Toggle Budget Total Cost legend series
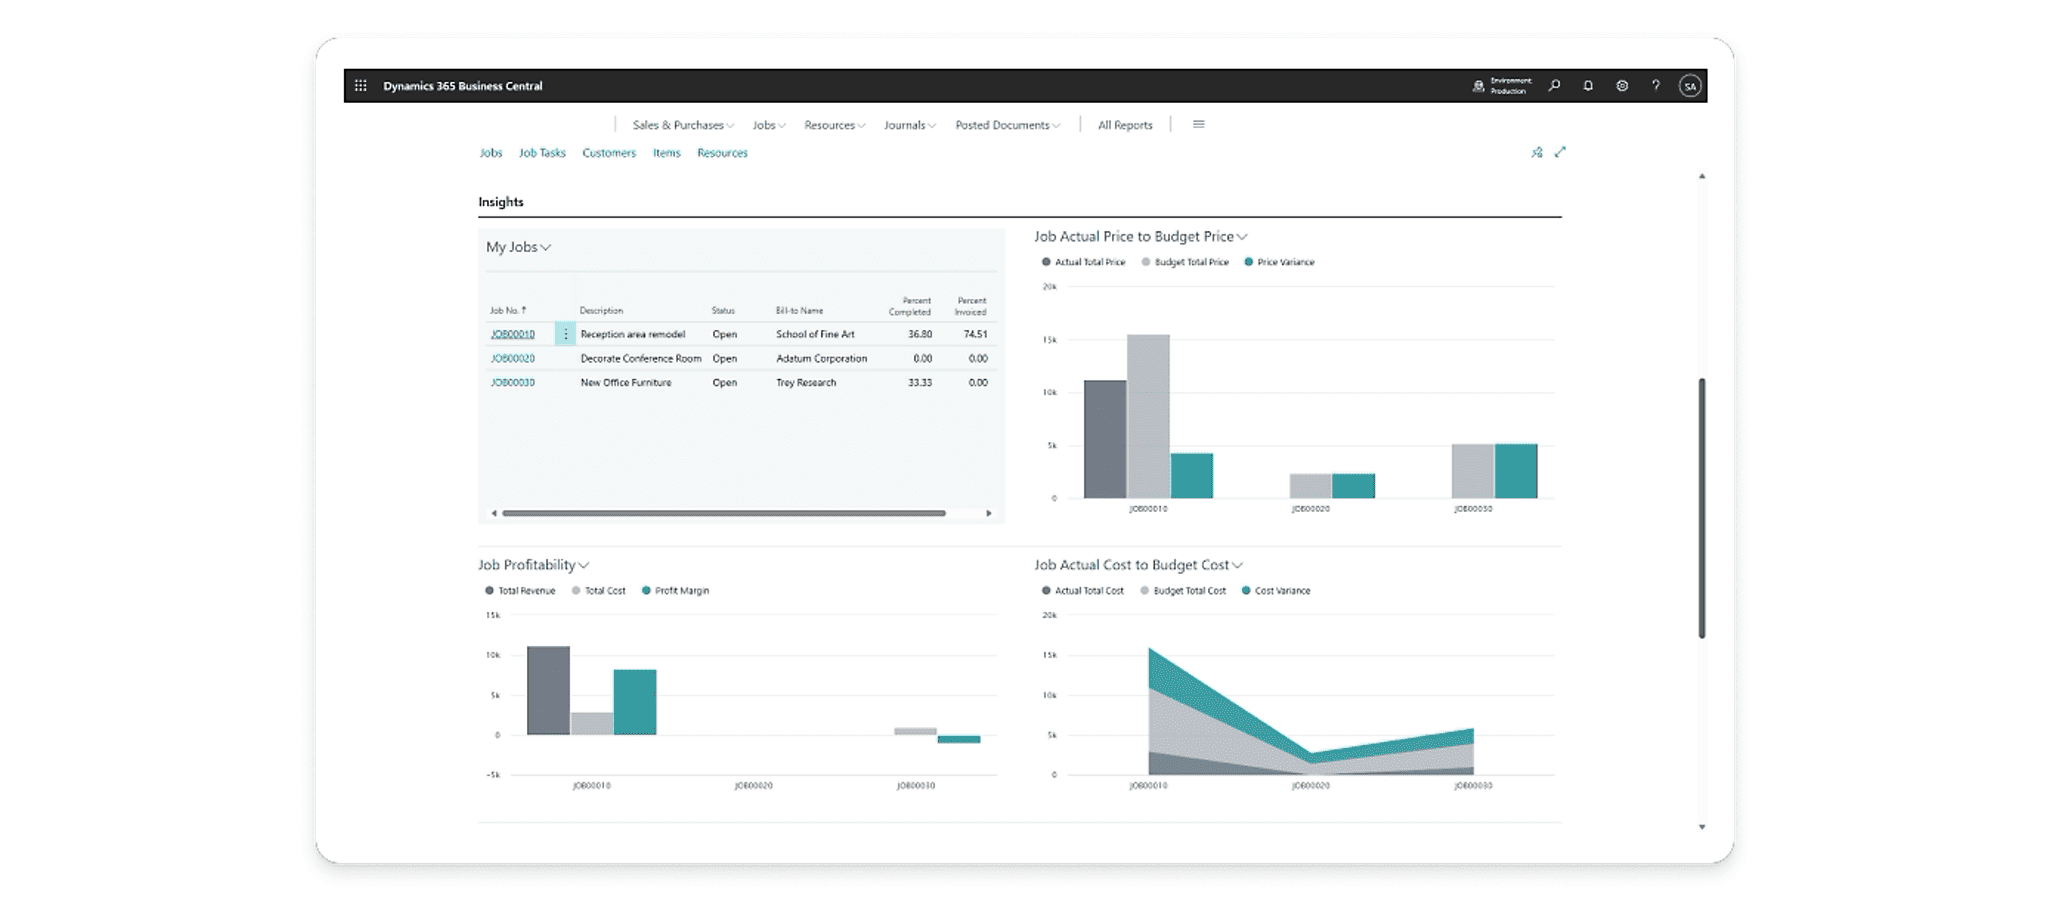The width and height of the screenshot is (2048, 907). click(x=1183, y=591)
